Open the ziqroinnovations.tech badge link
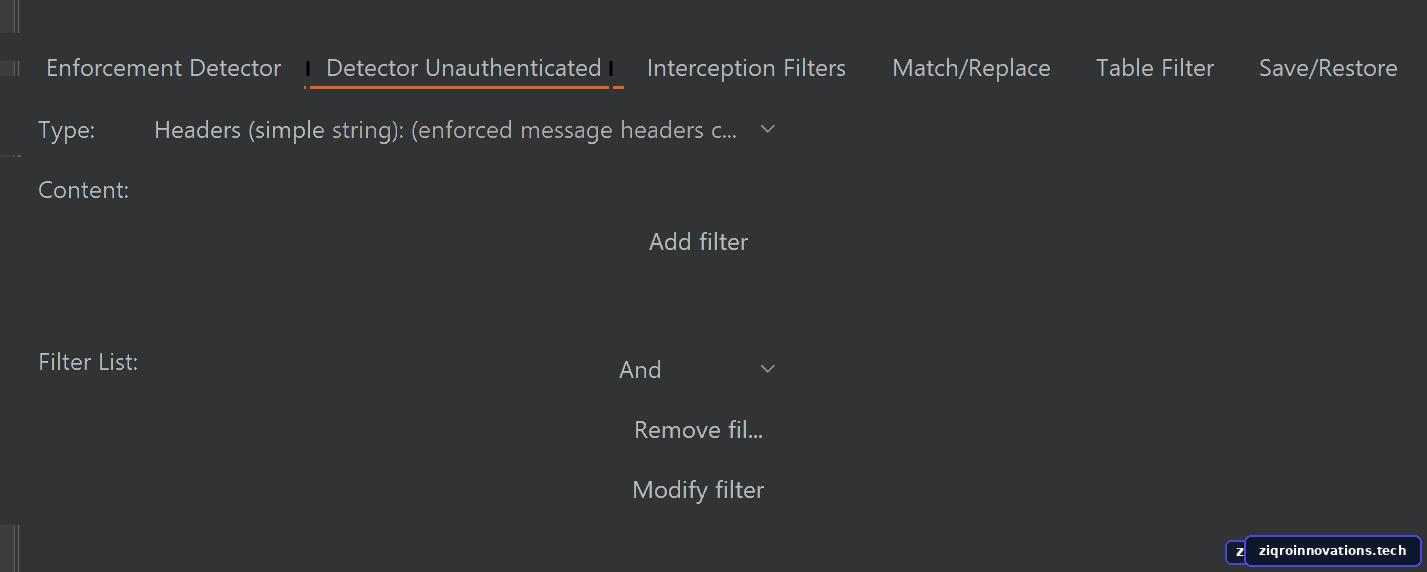 click(1333, 551)
